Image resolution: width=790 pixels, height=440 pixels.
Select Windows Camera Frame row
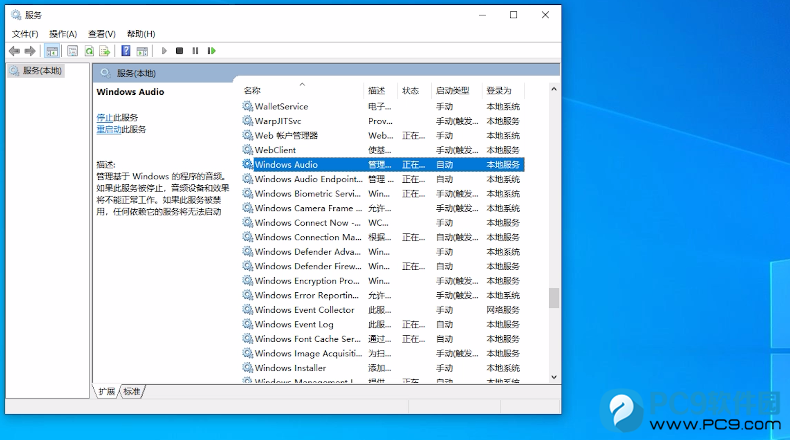383,208
